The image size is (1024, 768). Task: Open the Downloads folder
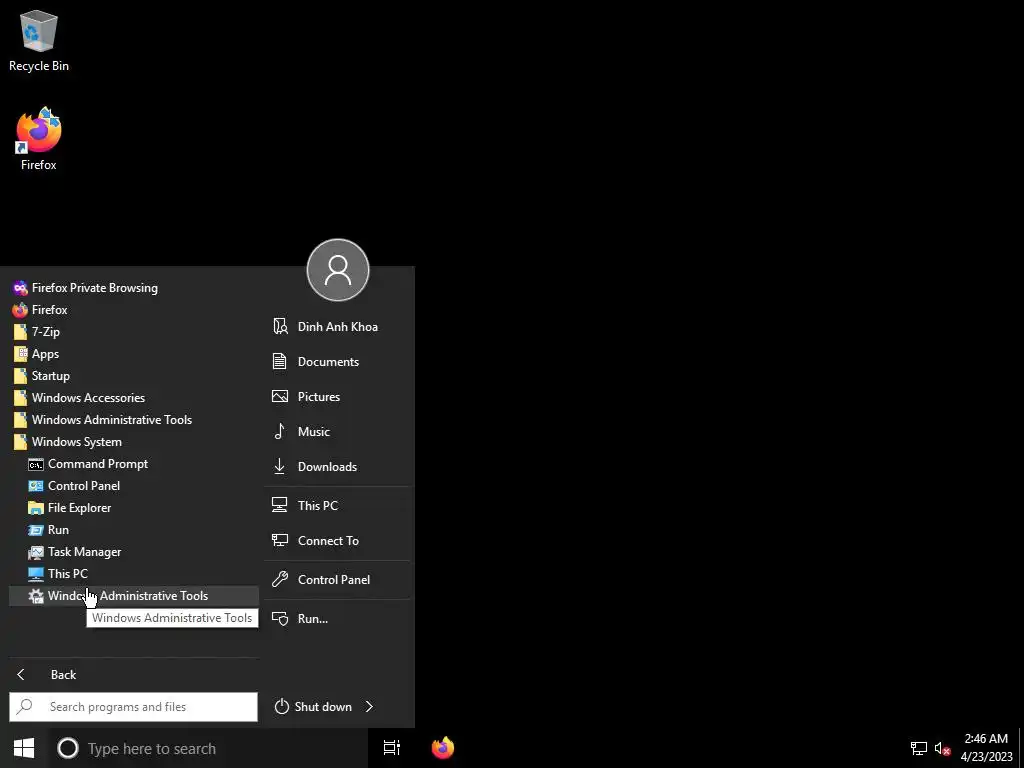(x=338, y=466)
